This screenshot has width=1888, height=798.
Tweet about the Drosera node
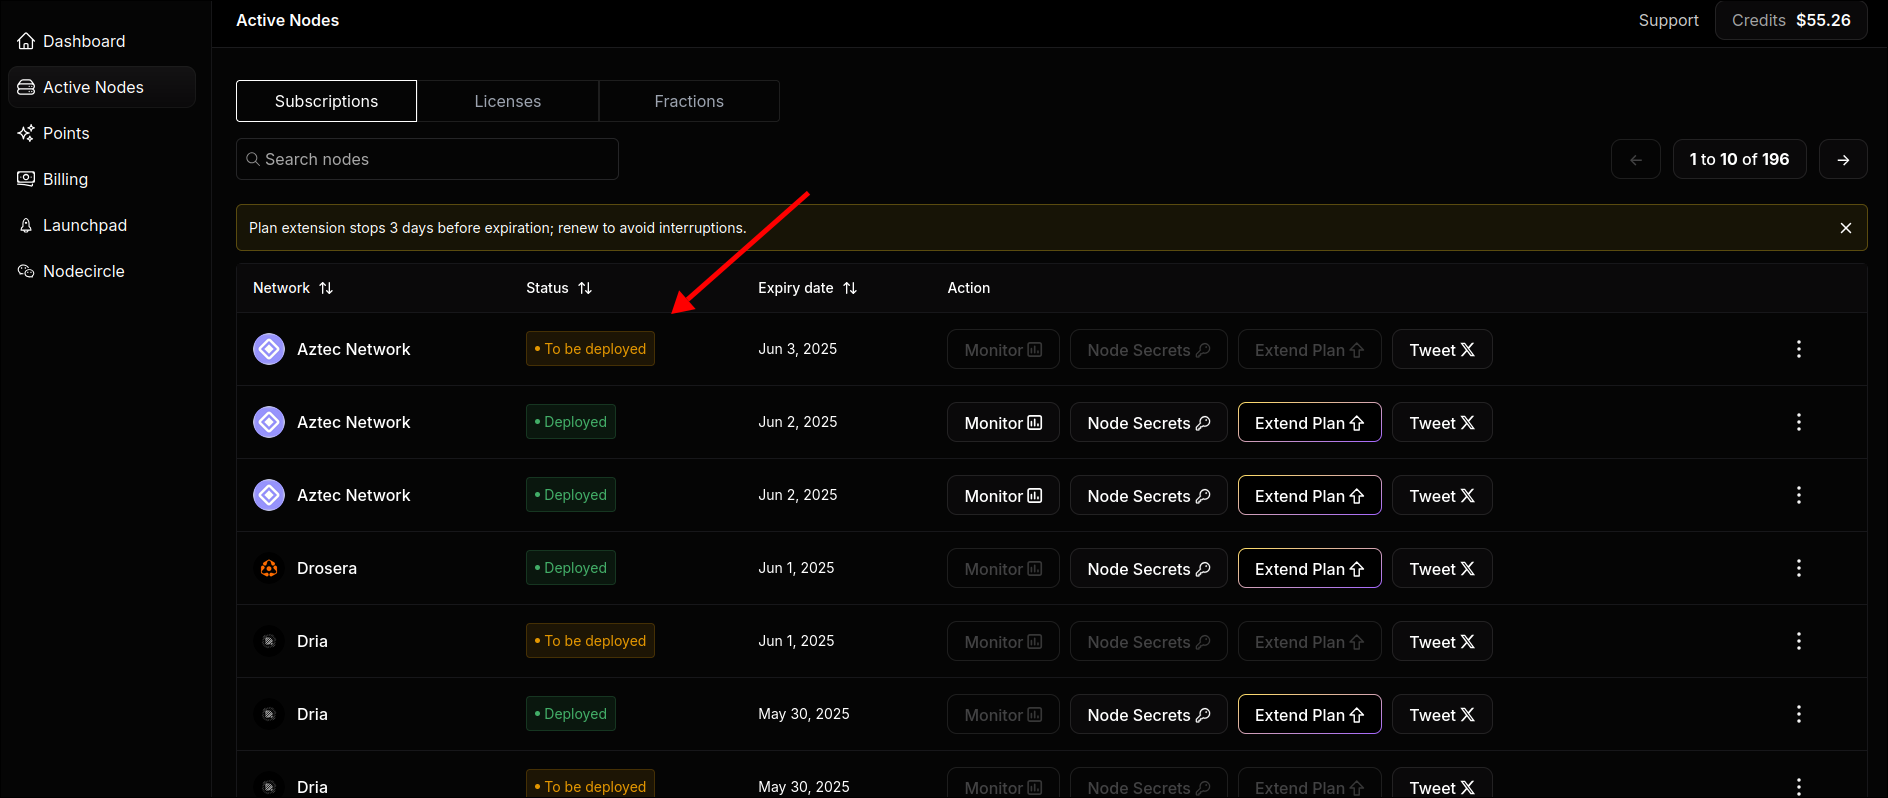(x=1442, y=568)
